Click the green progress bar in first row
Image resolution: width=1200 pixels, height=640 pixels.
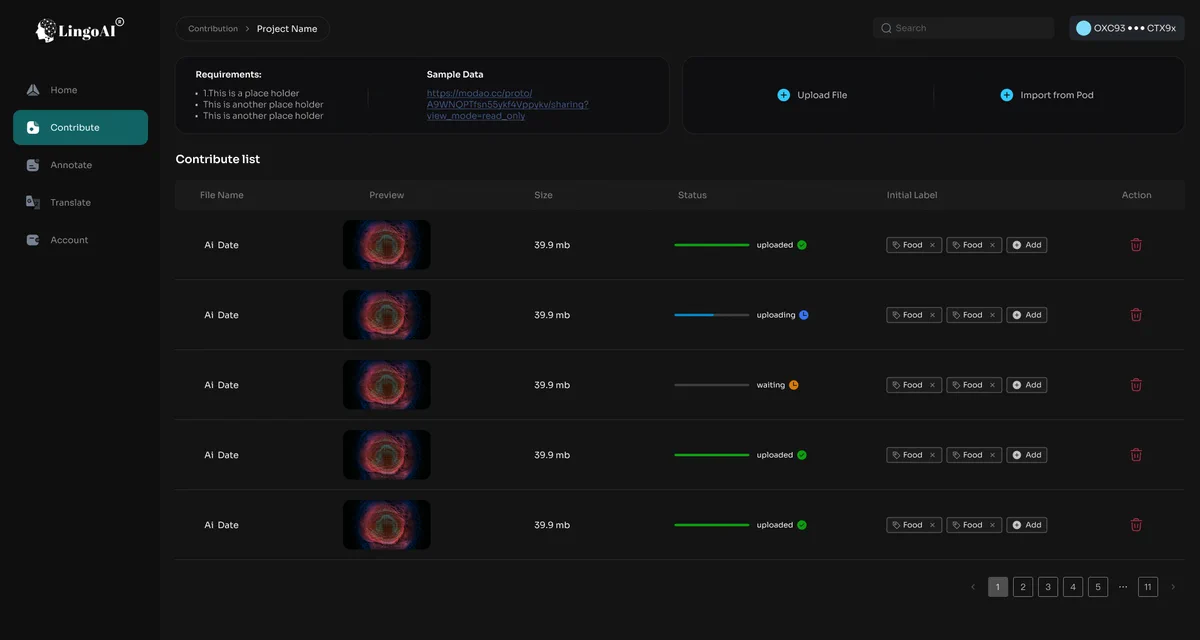(712, 245)
